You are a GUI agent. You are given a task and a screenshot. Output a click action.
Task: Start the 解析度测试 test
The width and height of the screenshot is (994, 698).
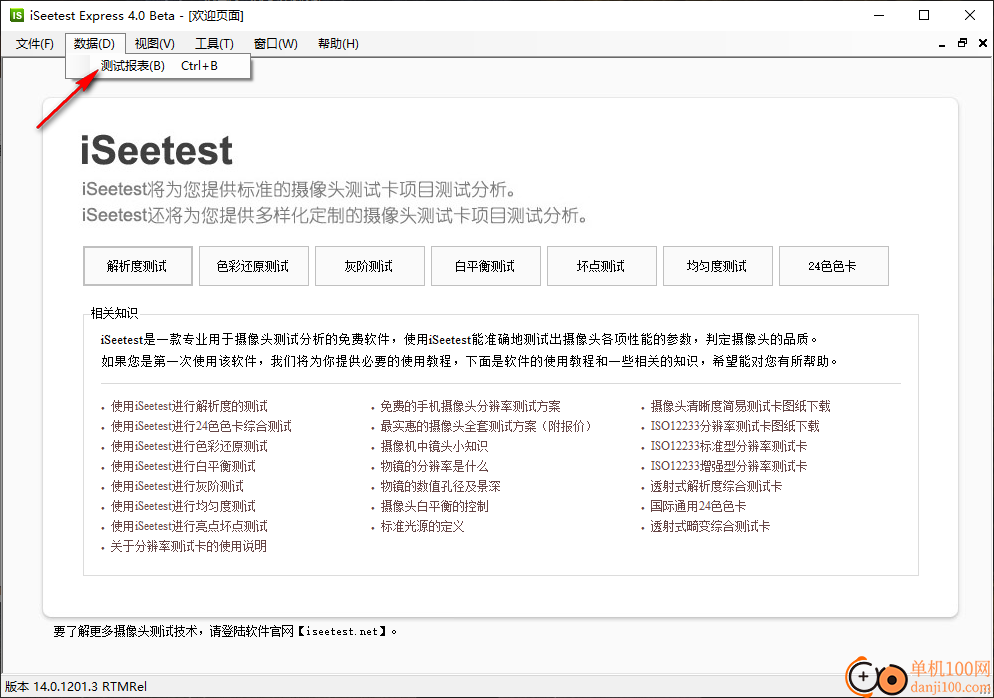pyautogui.click(x=138, y=266)
